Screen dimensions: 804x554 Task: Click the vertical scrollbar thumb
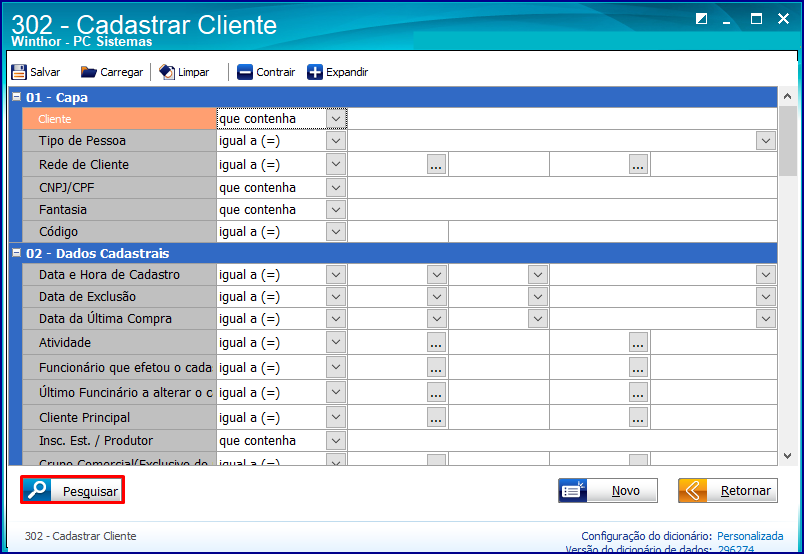pos(787,141)
